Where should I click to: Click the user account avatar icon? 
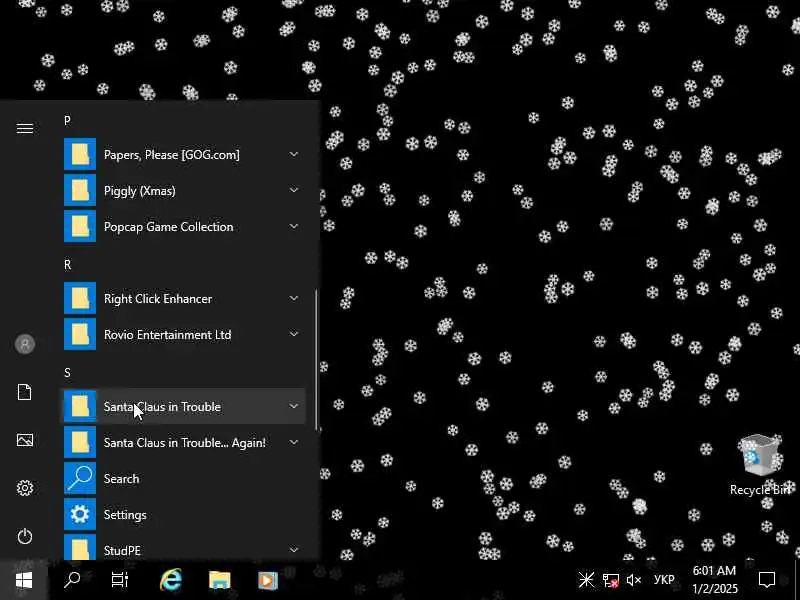coord(24,344)
